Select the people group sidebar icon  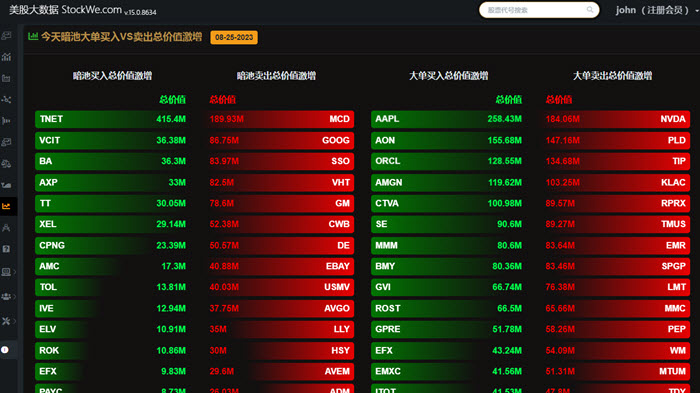pyautogui.click(x=6, y=297)
